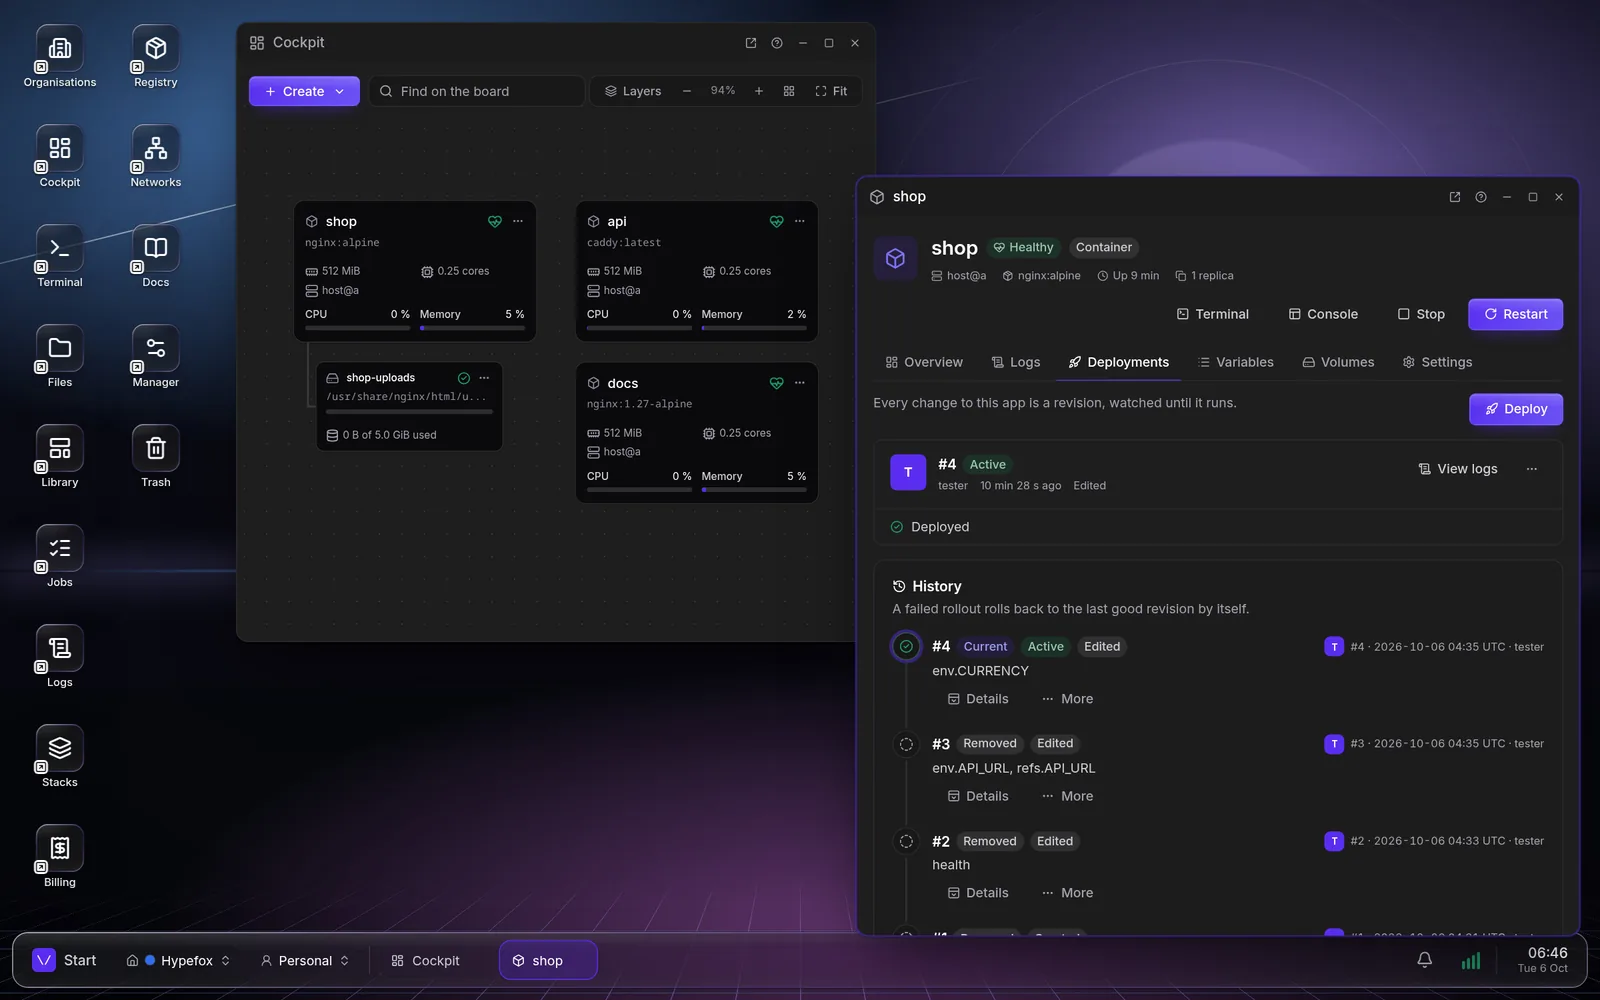This screenshot has width=1600, height=1000.
Task: Open the shop card options menu in Cockpit
Action: point(518,221)
